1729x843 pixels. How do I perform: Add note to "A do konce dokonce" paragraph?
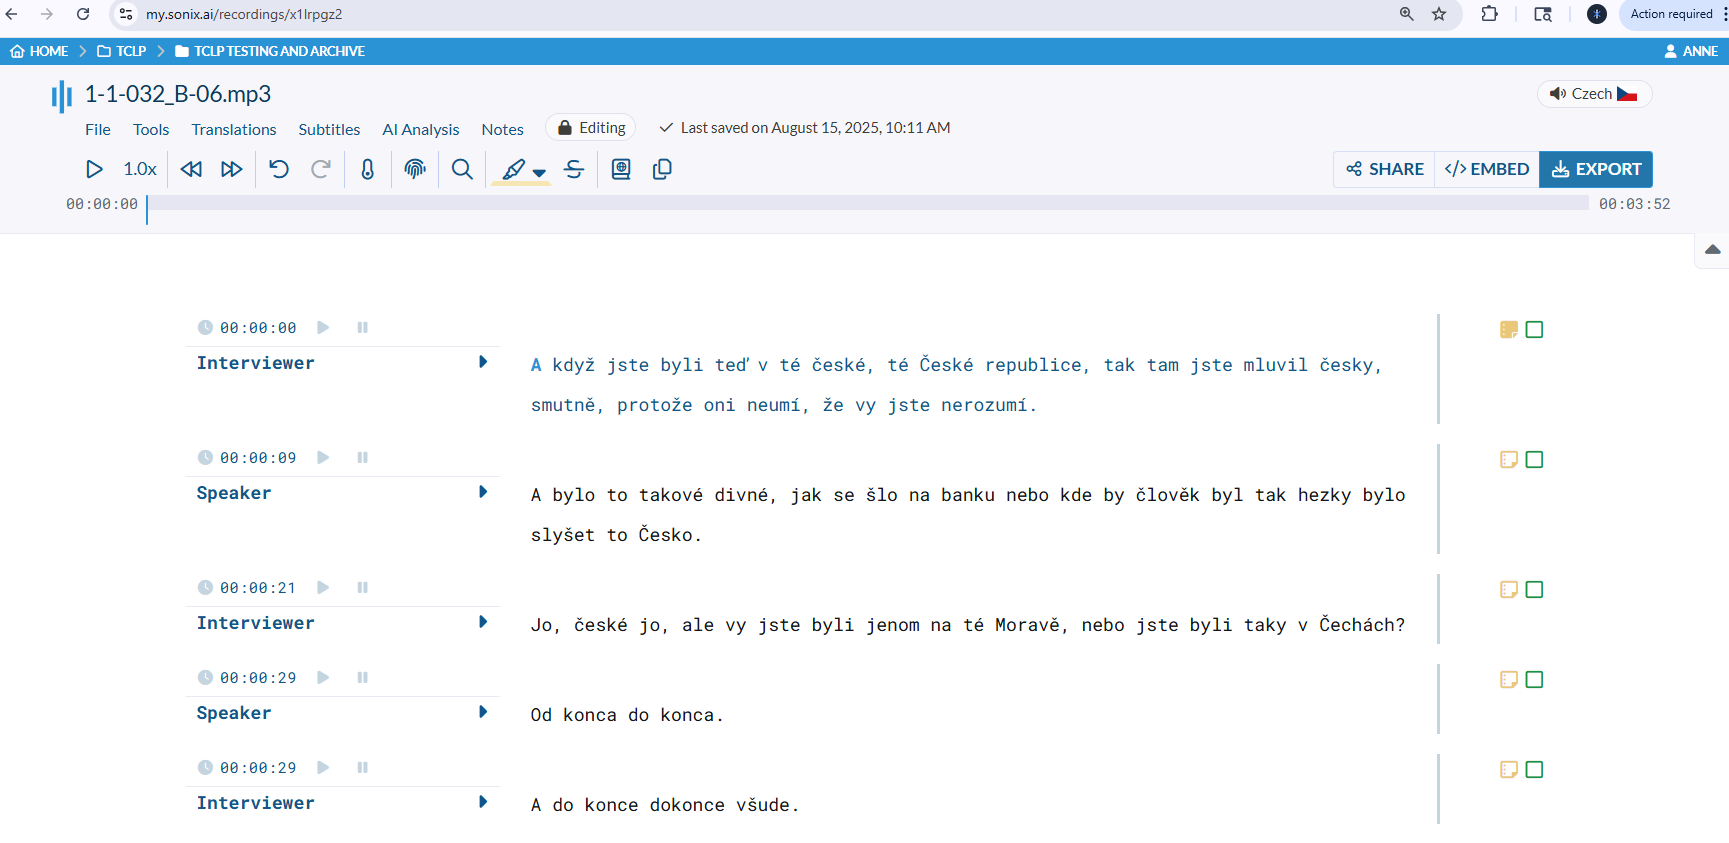pos(1509,770)
